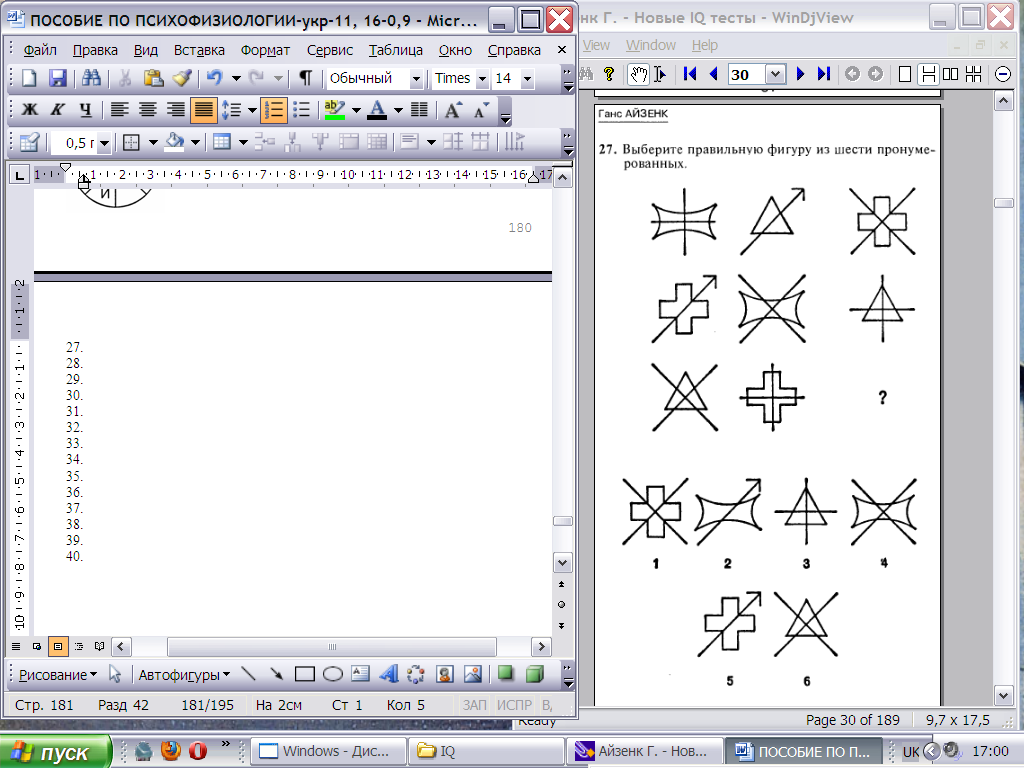Toggle justified alignment button
The height and width of the screenshot is (768, 1024).
tap(203, 110)
